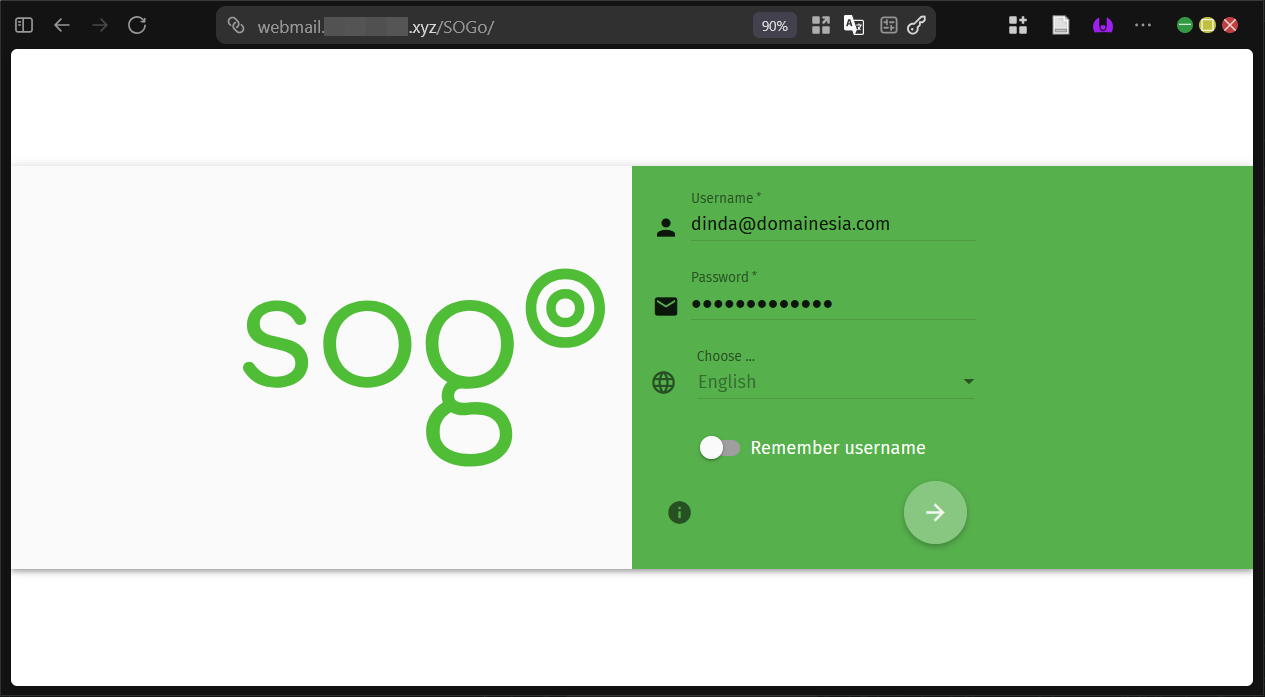Open the English language dropdown
The image size is (1265, 697).
[836, 382]
